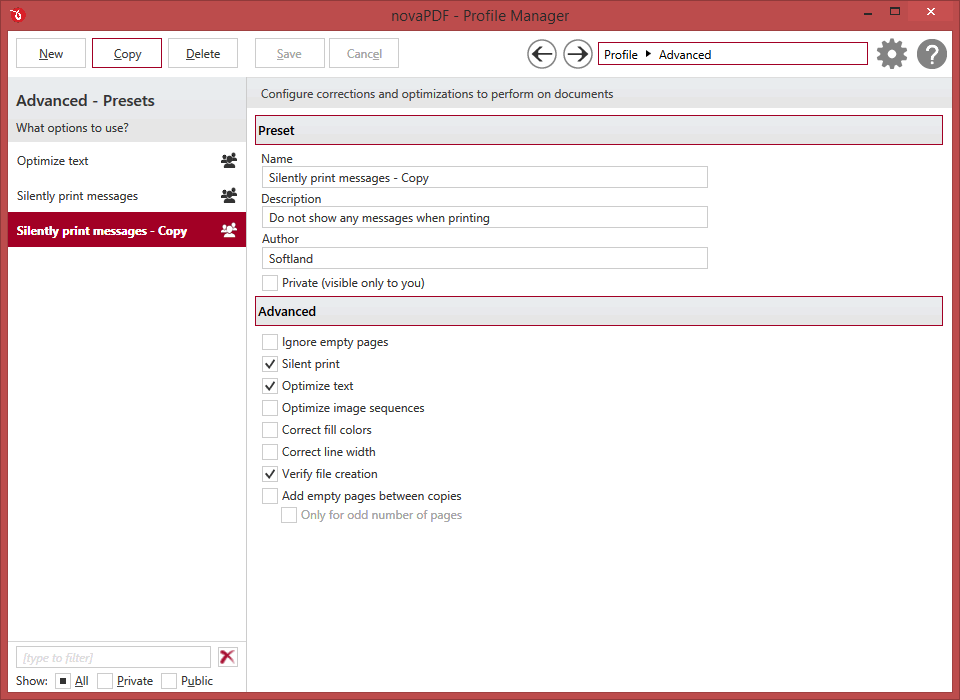The height and width of the screenshot is (700, 960).
Task: Click the preset Name input field
Action: [x=484, y=178]
